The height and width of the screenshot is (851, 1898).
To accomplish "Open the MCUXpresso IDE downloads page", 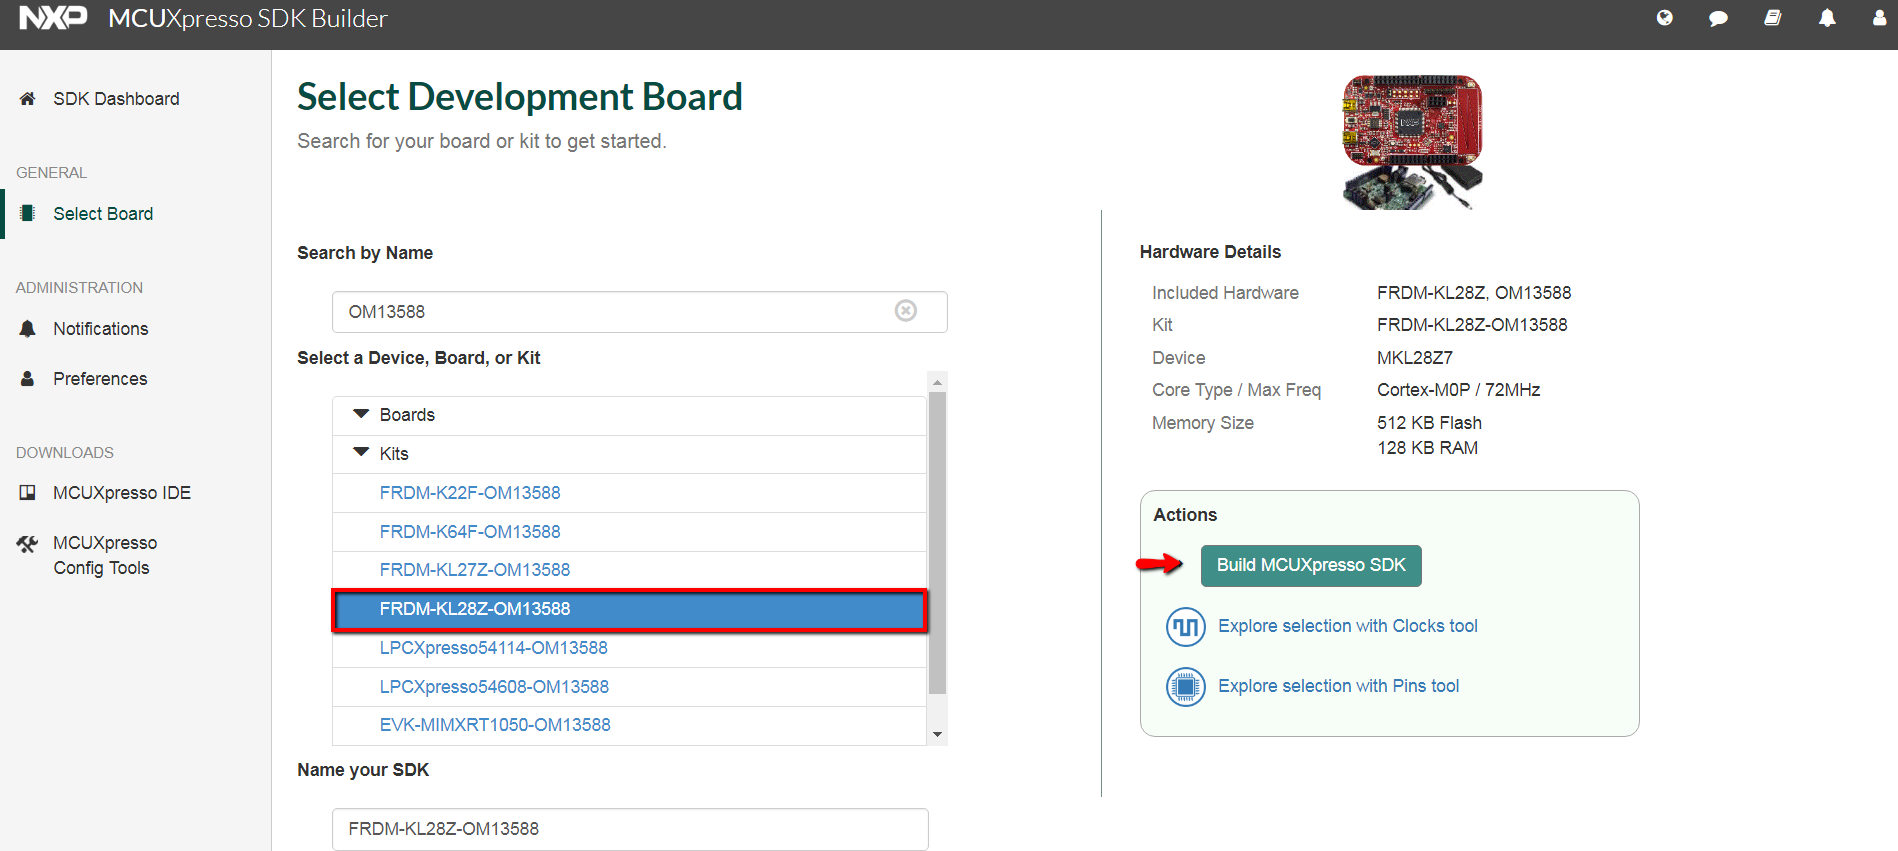I will [x=121, y=493].
